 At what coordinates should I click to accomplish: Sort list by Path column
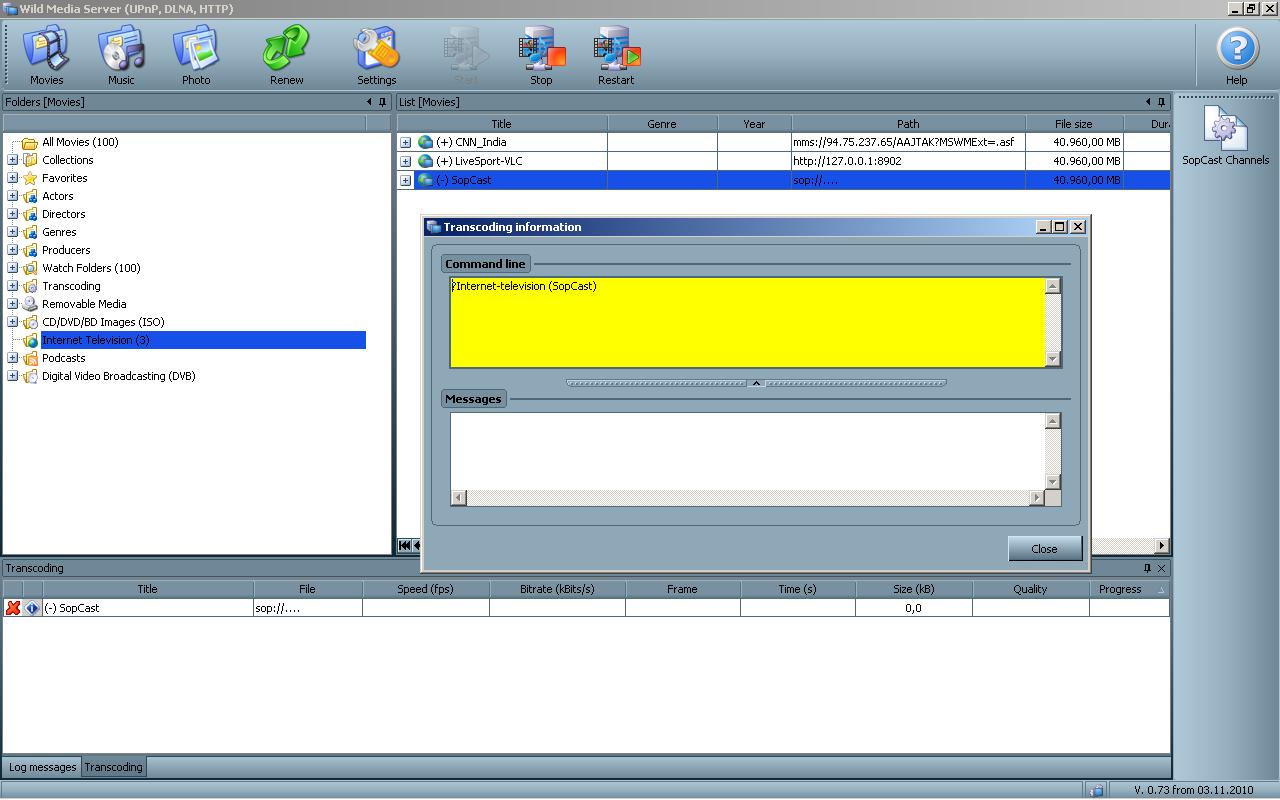click(x=908, y=124)
